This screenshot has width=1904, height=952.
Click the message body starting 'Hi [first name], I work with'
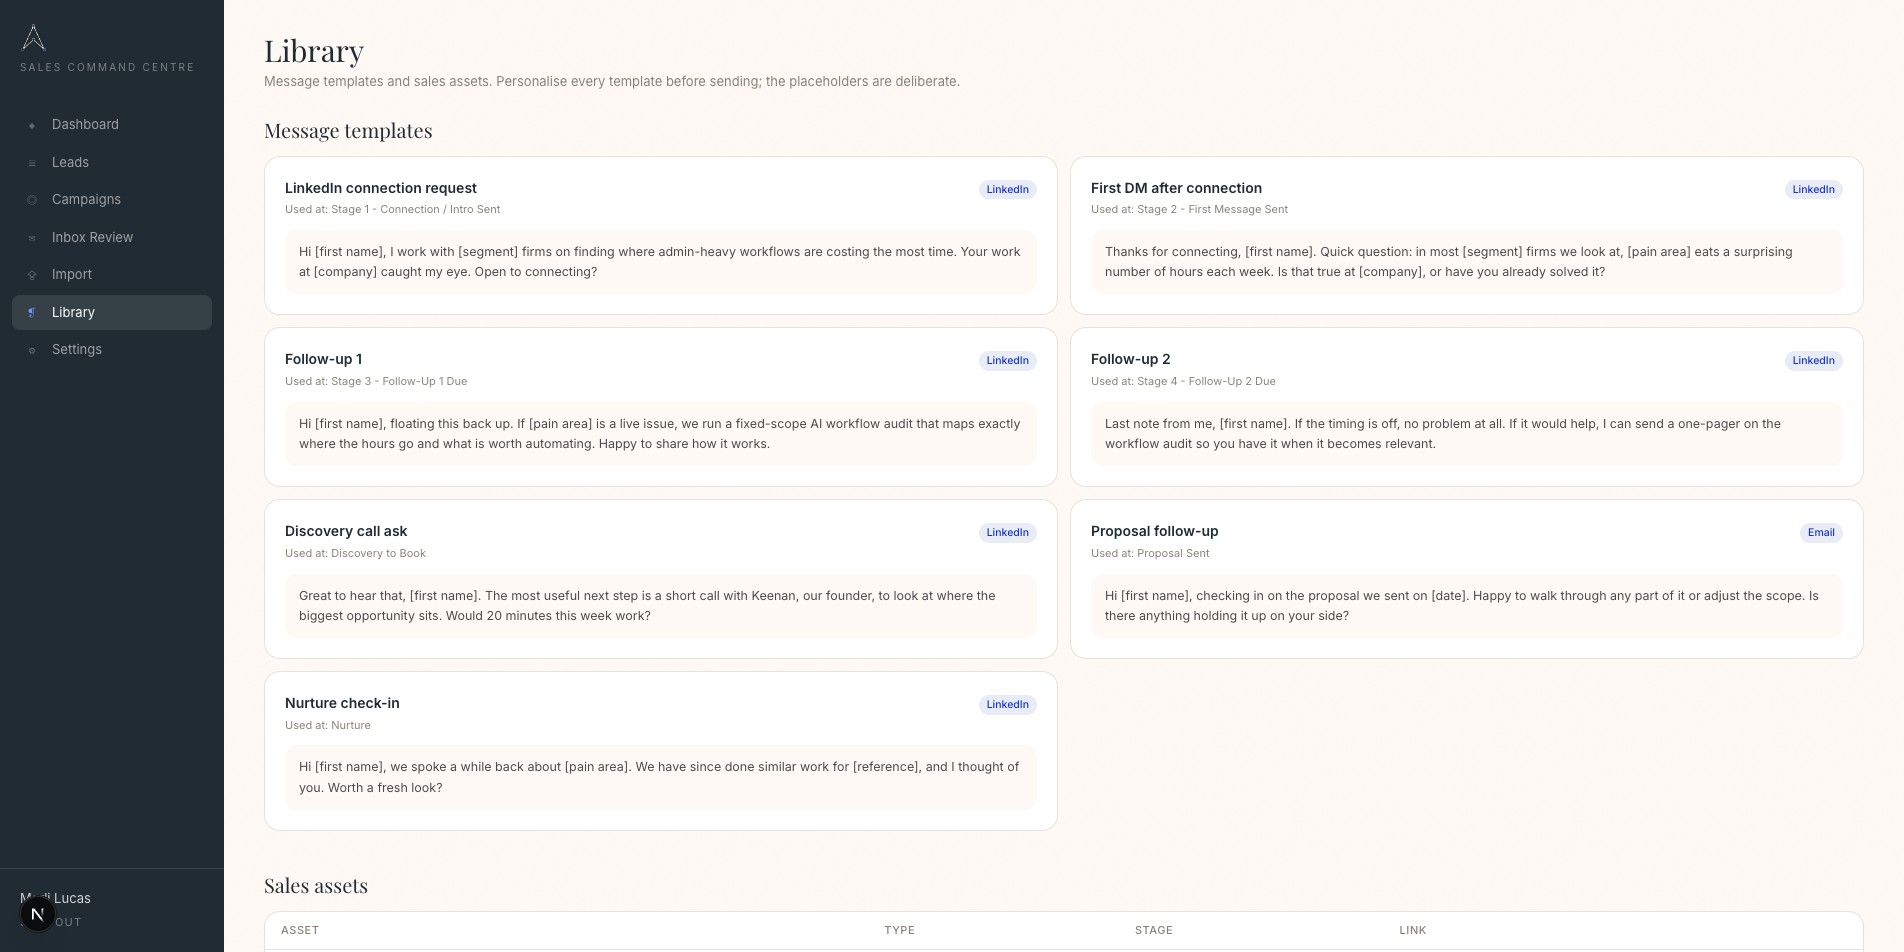coord(661,262)
